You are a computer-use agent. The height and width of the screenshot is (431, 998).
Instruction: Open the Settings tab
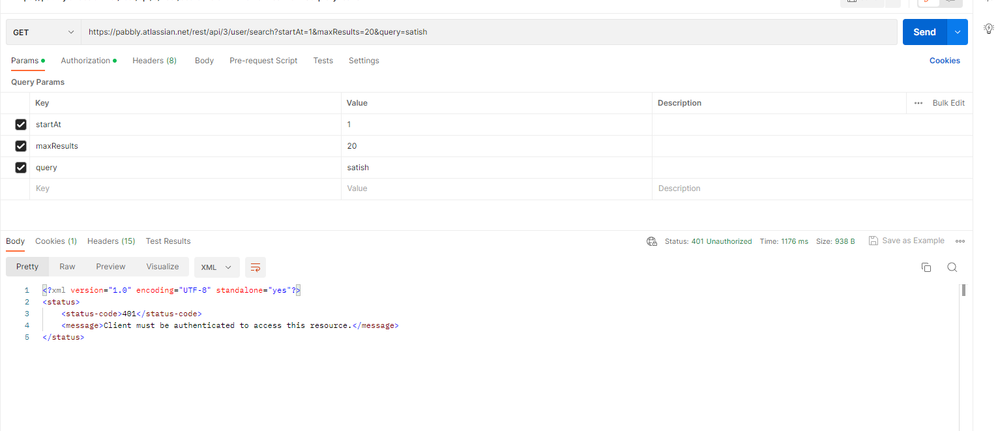tap(363, 60)
